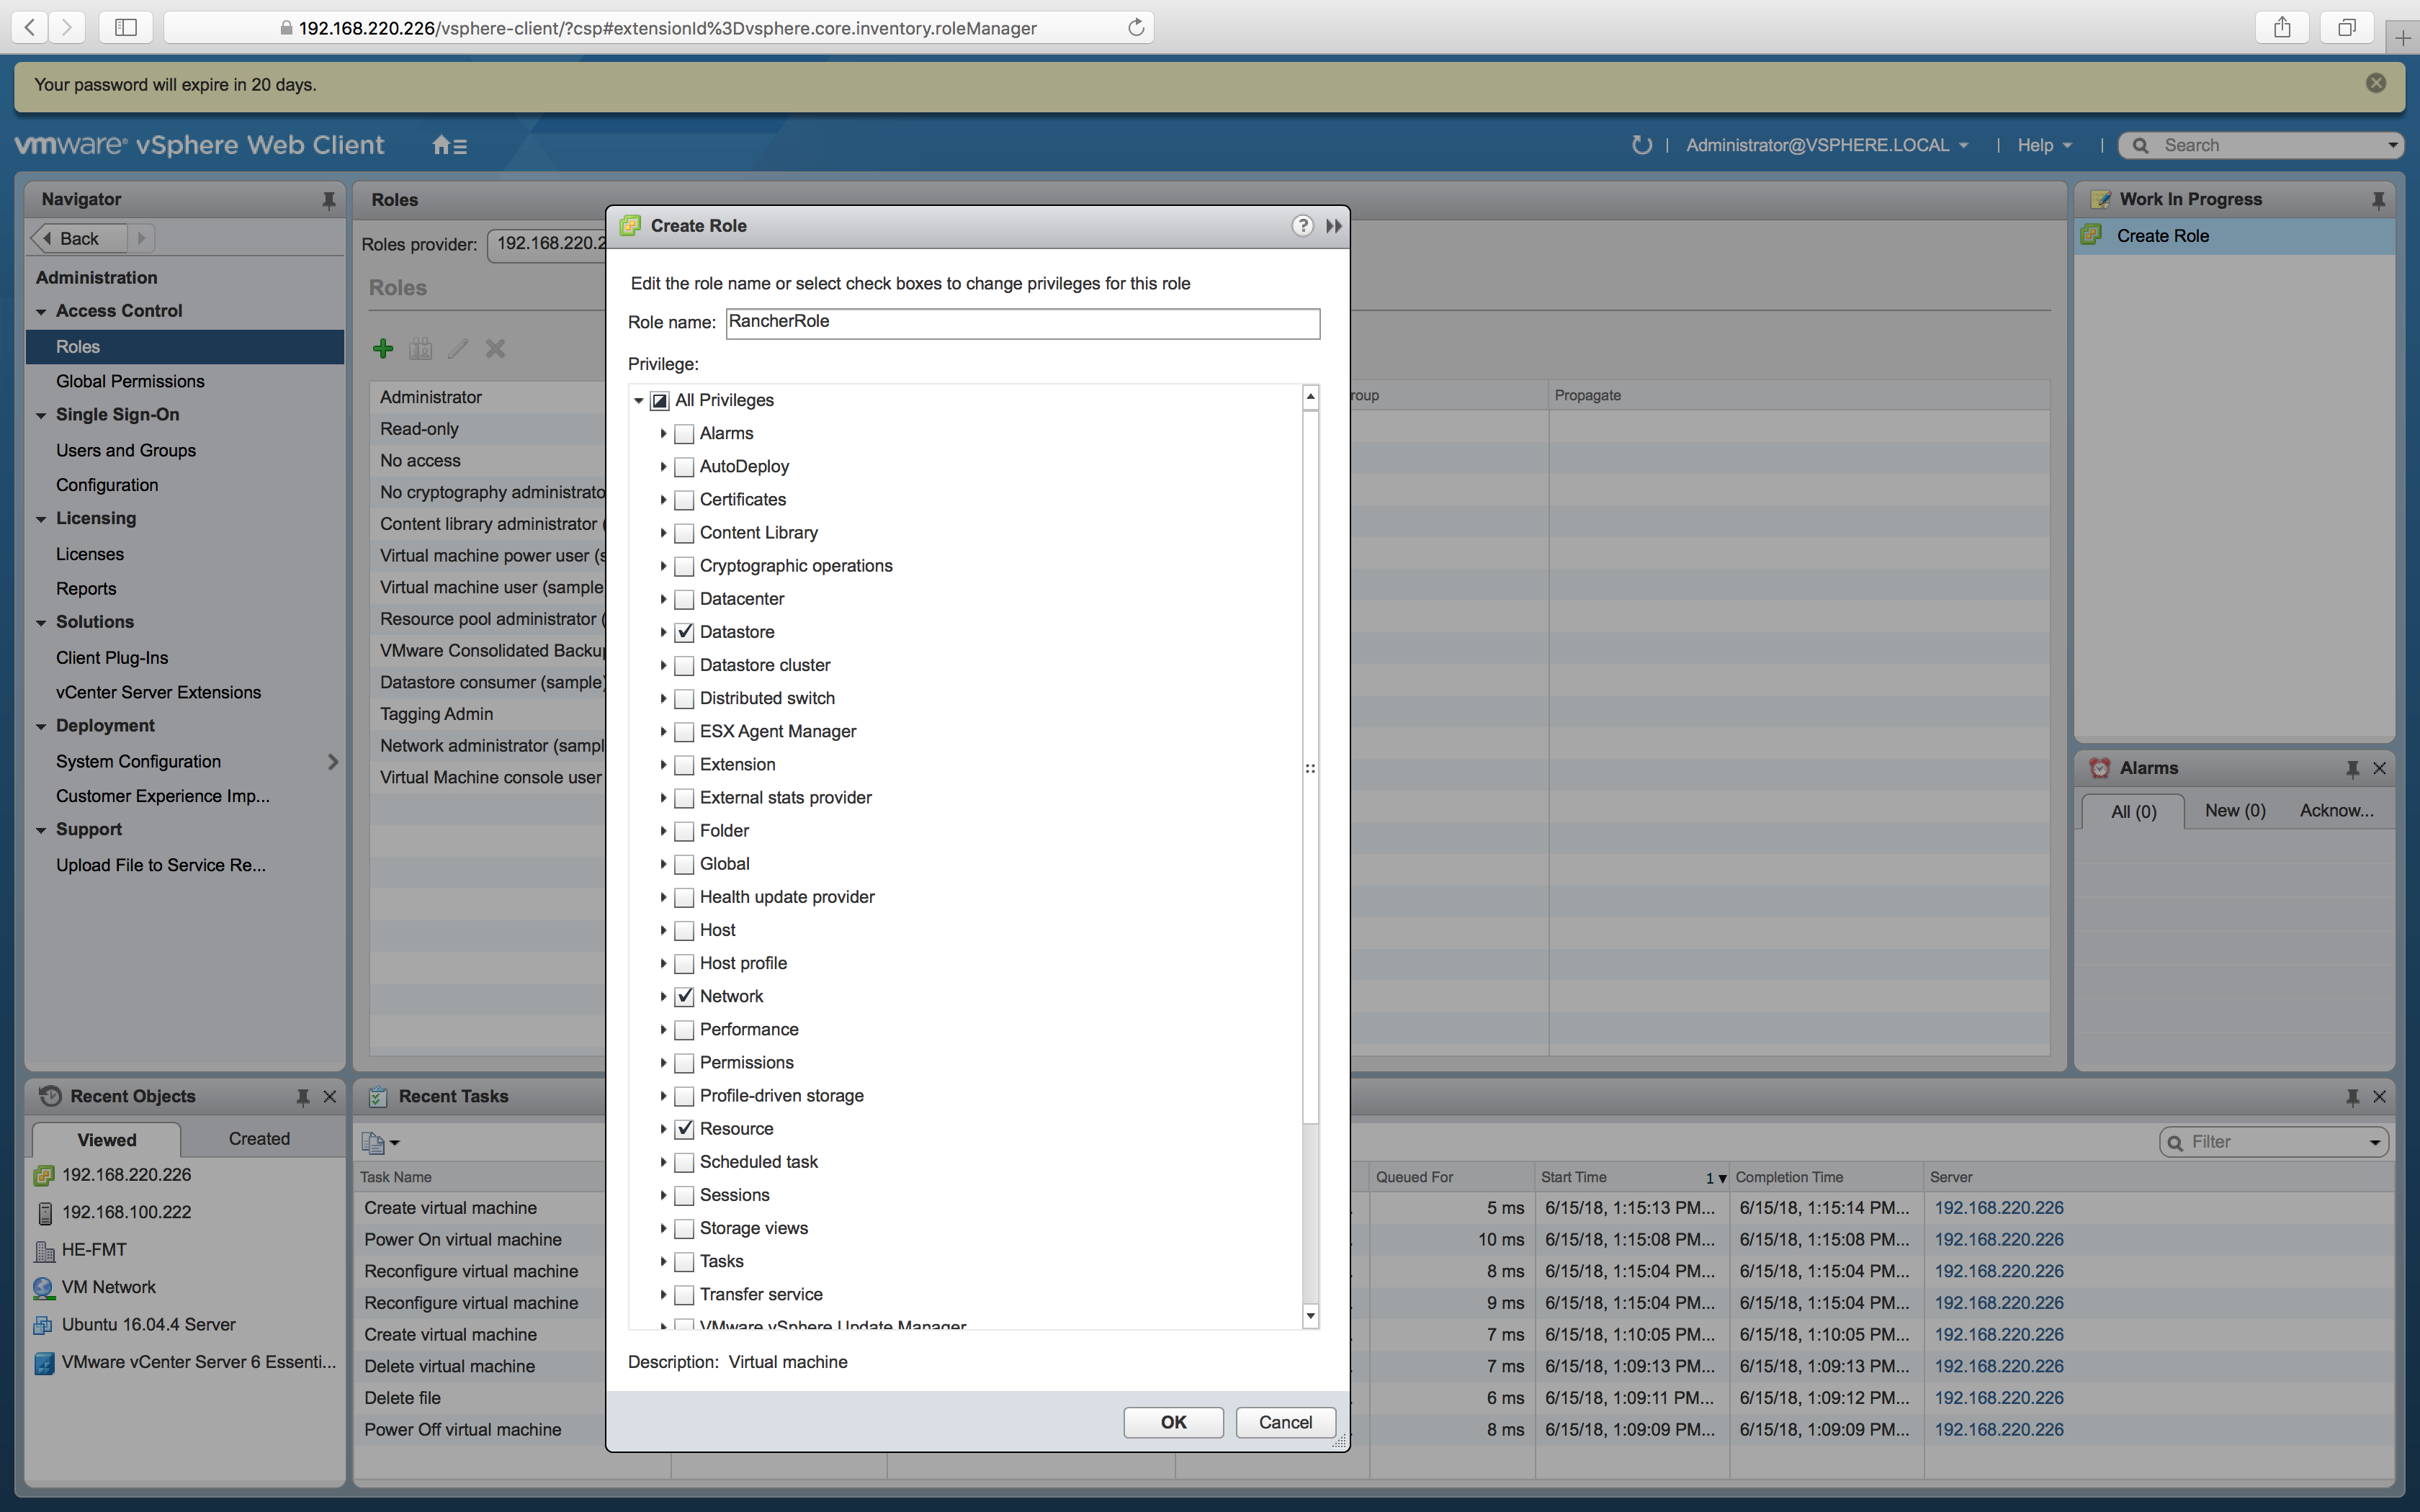This screenshot has height=1512, width=2420.
Task: Check the Datacenter privilege checkbox
Action: 684,600
